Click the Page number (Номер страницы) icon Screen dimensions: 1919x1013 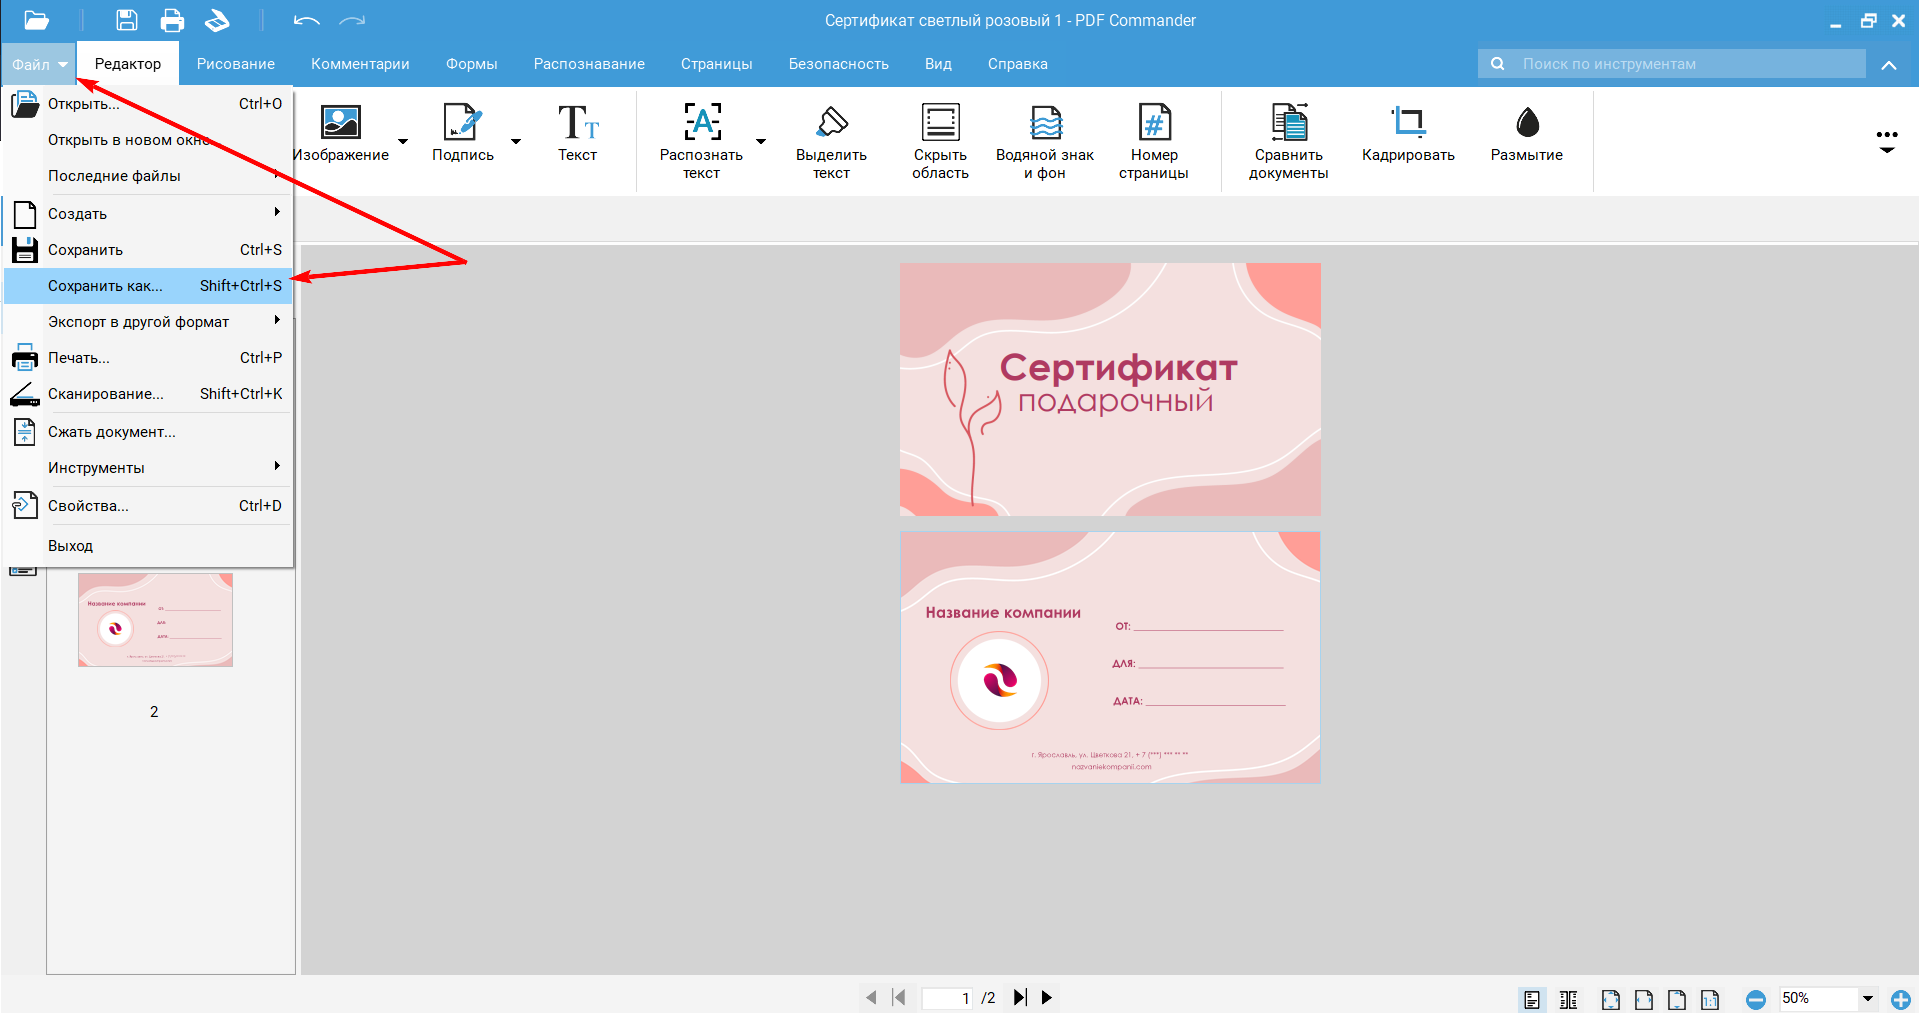click(1153, 123)
